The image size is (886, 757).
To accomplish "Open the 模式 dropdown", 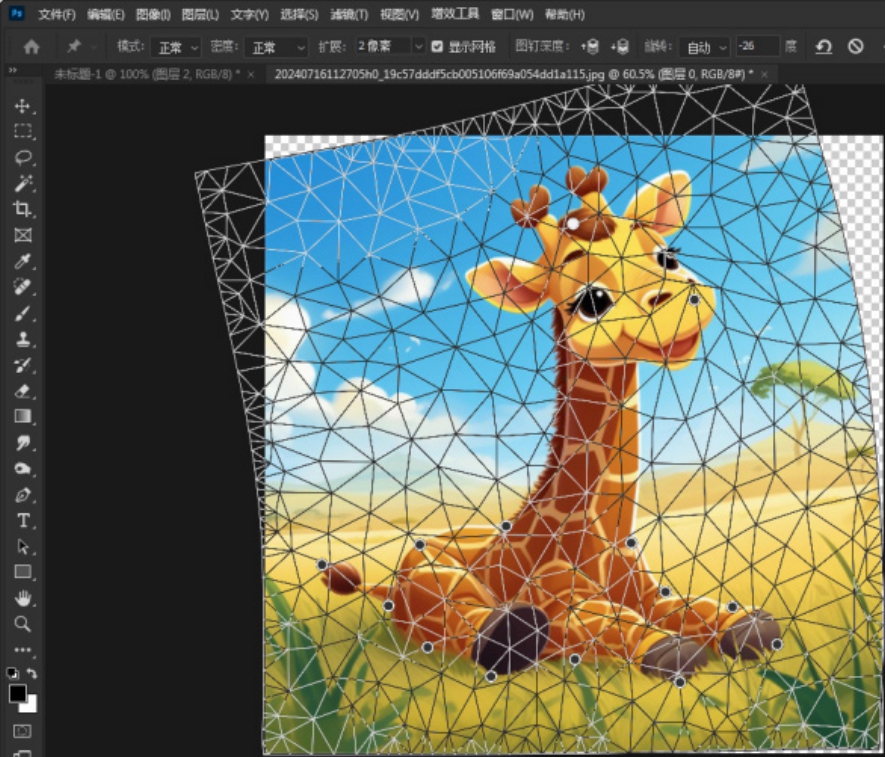I will (x=175, y=47).
